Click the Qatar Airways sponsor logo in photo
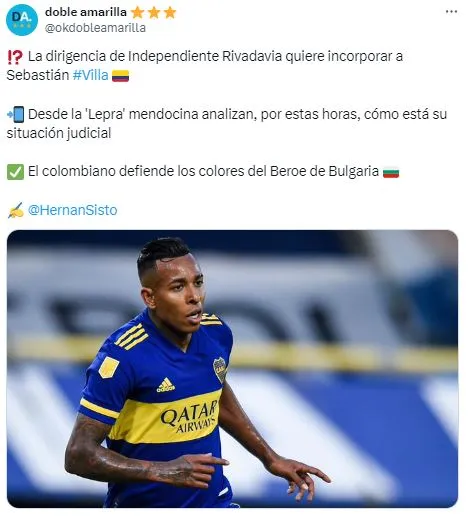The width and height of the screenshot is (471, 517). (x=189, y=416)
